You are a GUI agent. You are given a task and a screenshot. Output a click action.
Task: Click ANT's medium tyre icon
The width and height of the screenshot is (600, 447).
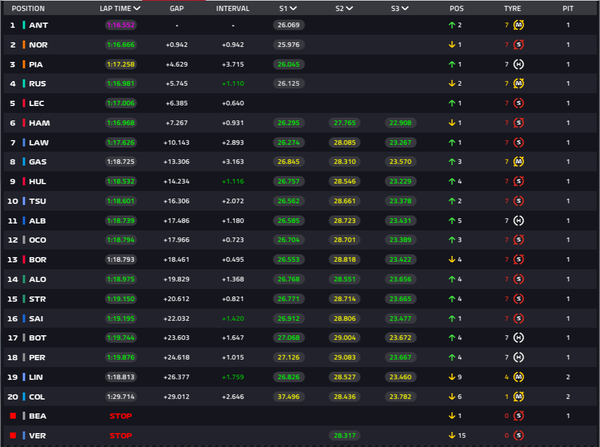[518, 25]
